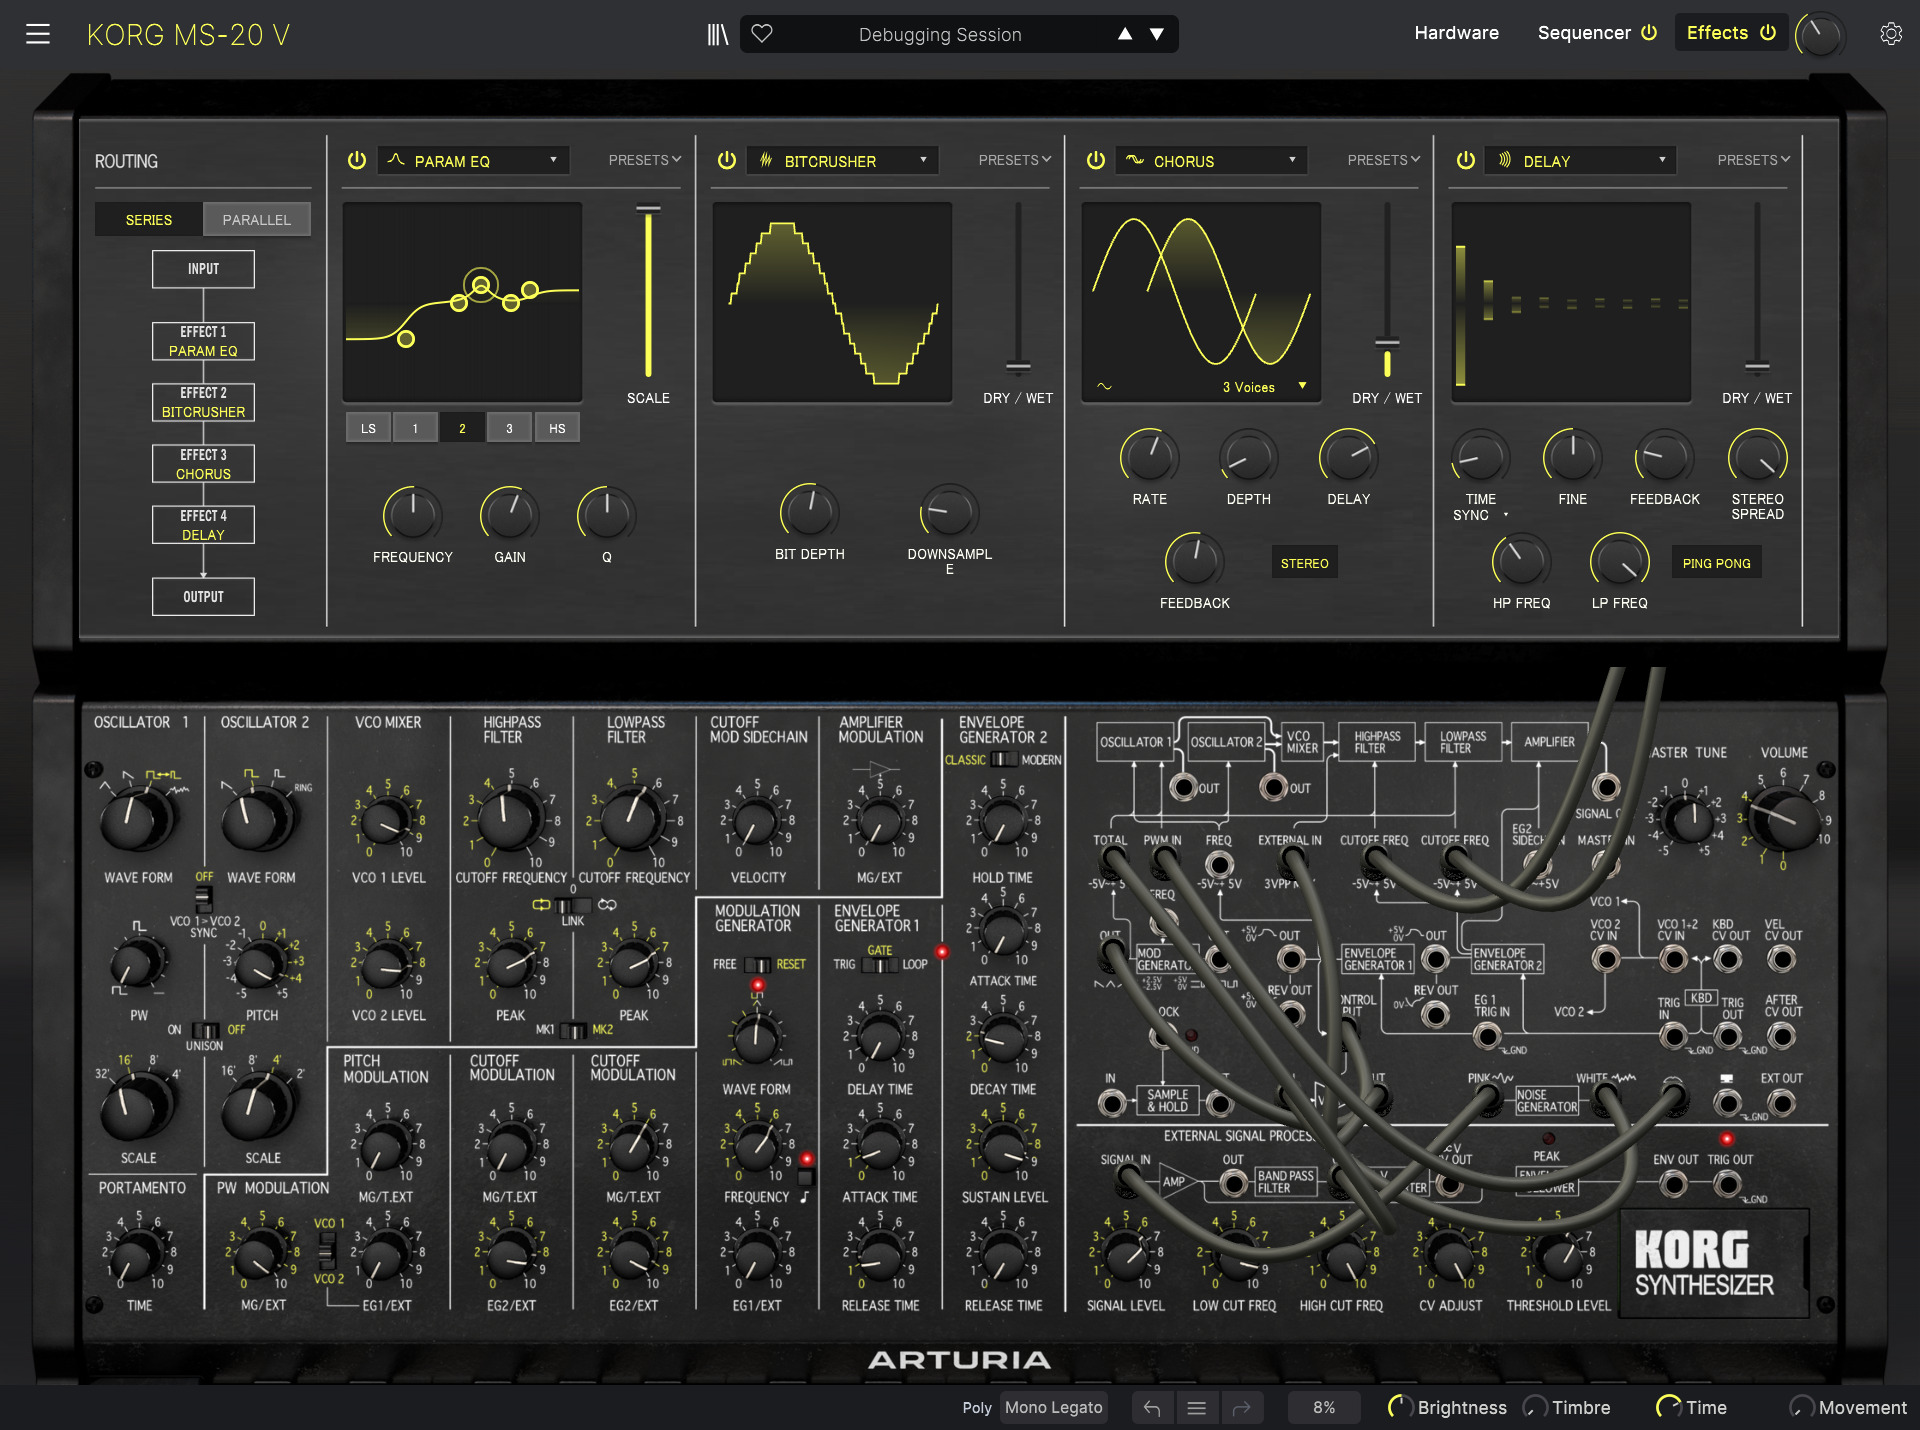Click Delay FEEDBACK knob
Image resolution: width=1920 pixels, height=1430 pixels.
click(x=1664, y=457)
